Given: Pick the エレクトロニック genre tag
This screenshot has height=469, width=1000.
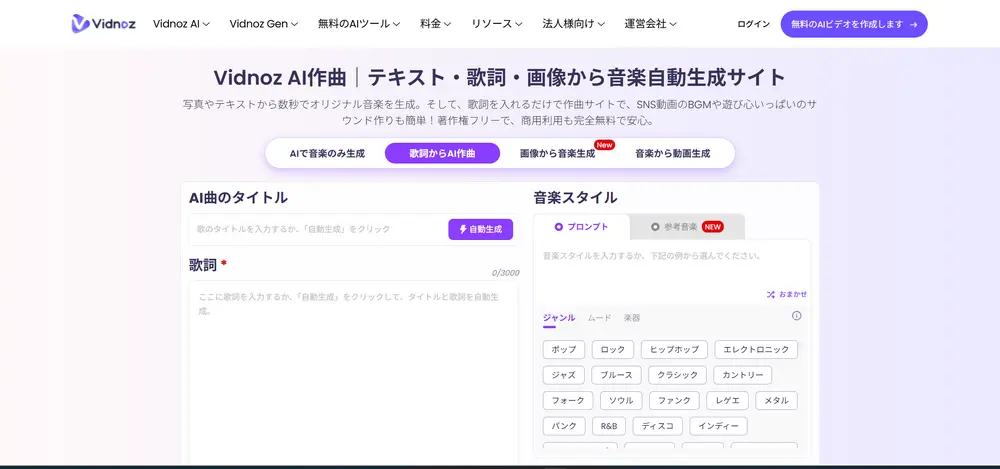Looking at the screenshot, I should click(x=756, y=350).
